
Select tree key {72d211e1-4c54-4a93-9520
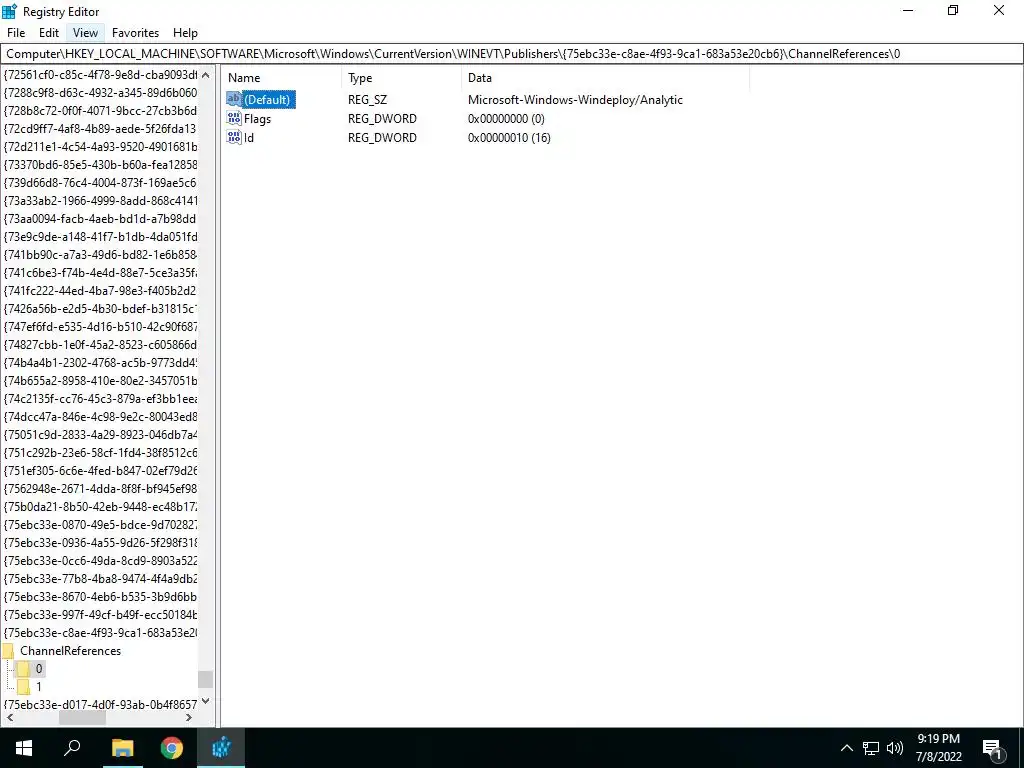pos(100,146)
